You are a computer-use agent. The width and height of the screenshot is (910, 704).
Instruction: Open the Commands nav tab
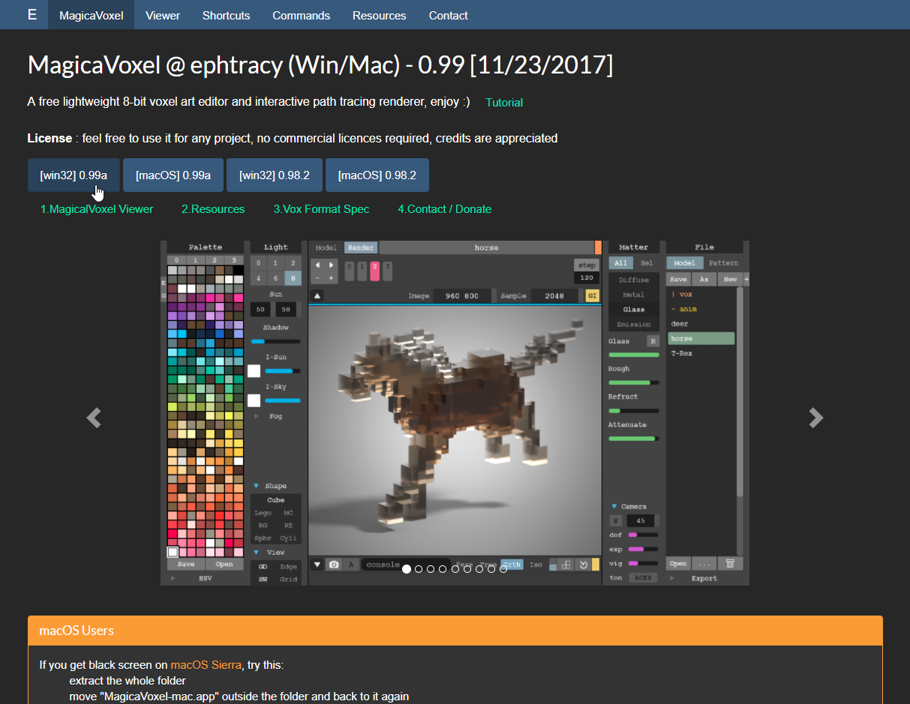pyautogui.click(x=301, y=15)
